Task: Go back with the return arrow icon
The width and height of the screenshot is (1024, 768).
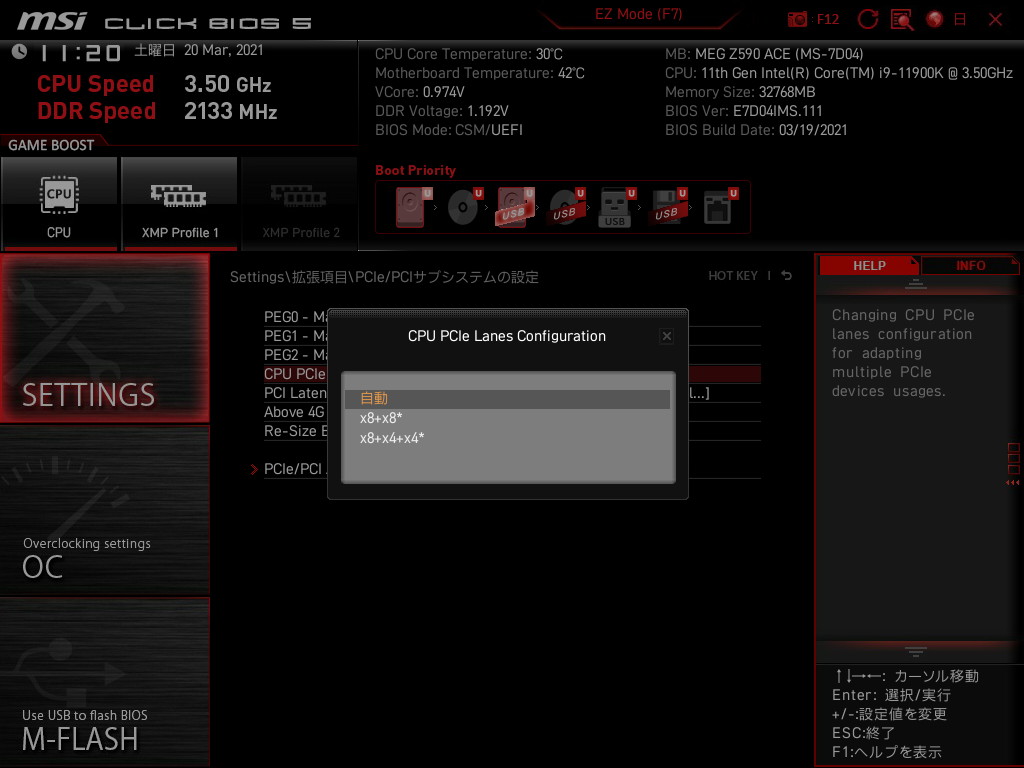Action: 786,276
